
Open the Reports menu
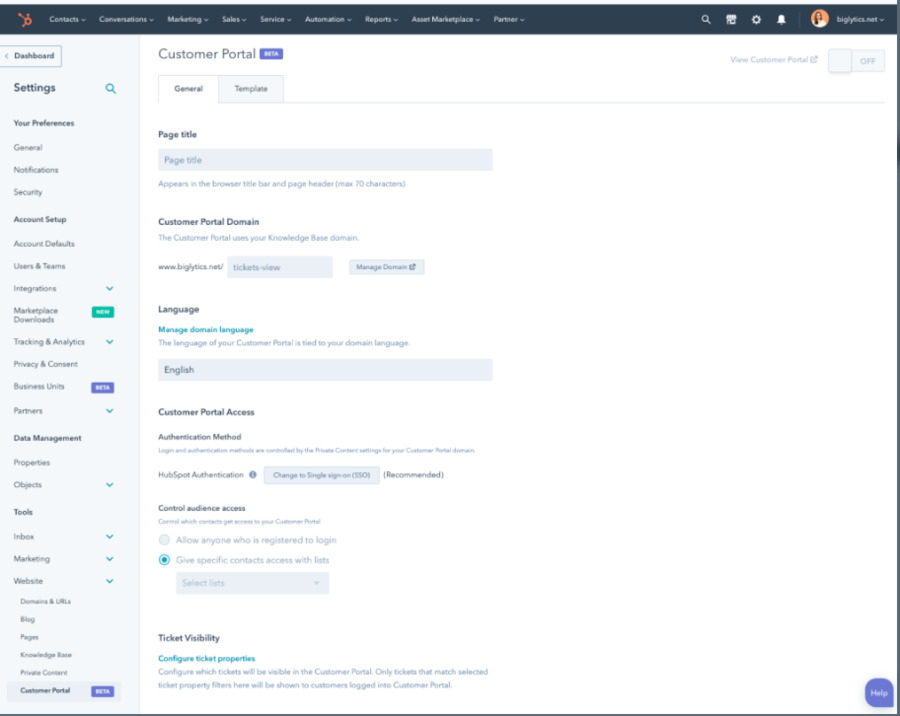[x=381, y=20]
